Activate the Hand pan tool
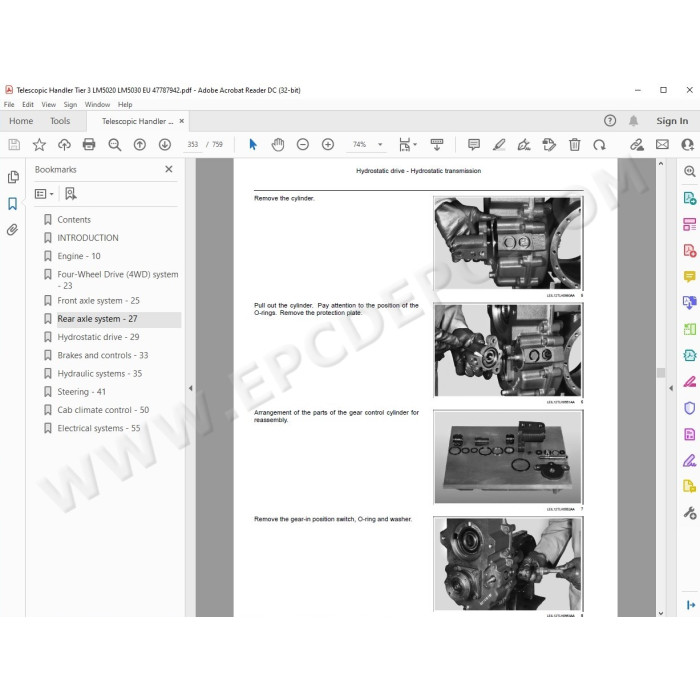 (x=278, y=144)
